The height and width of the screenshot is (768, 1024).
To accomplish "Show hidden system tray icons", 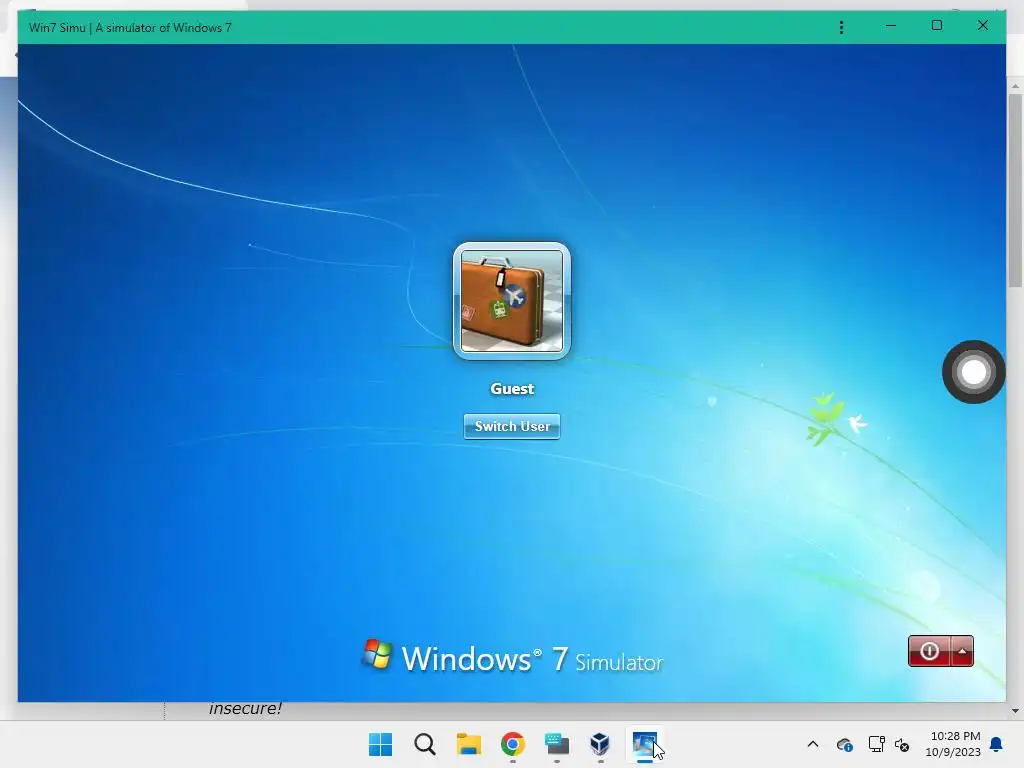I will pos(813,744).
